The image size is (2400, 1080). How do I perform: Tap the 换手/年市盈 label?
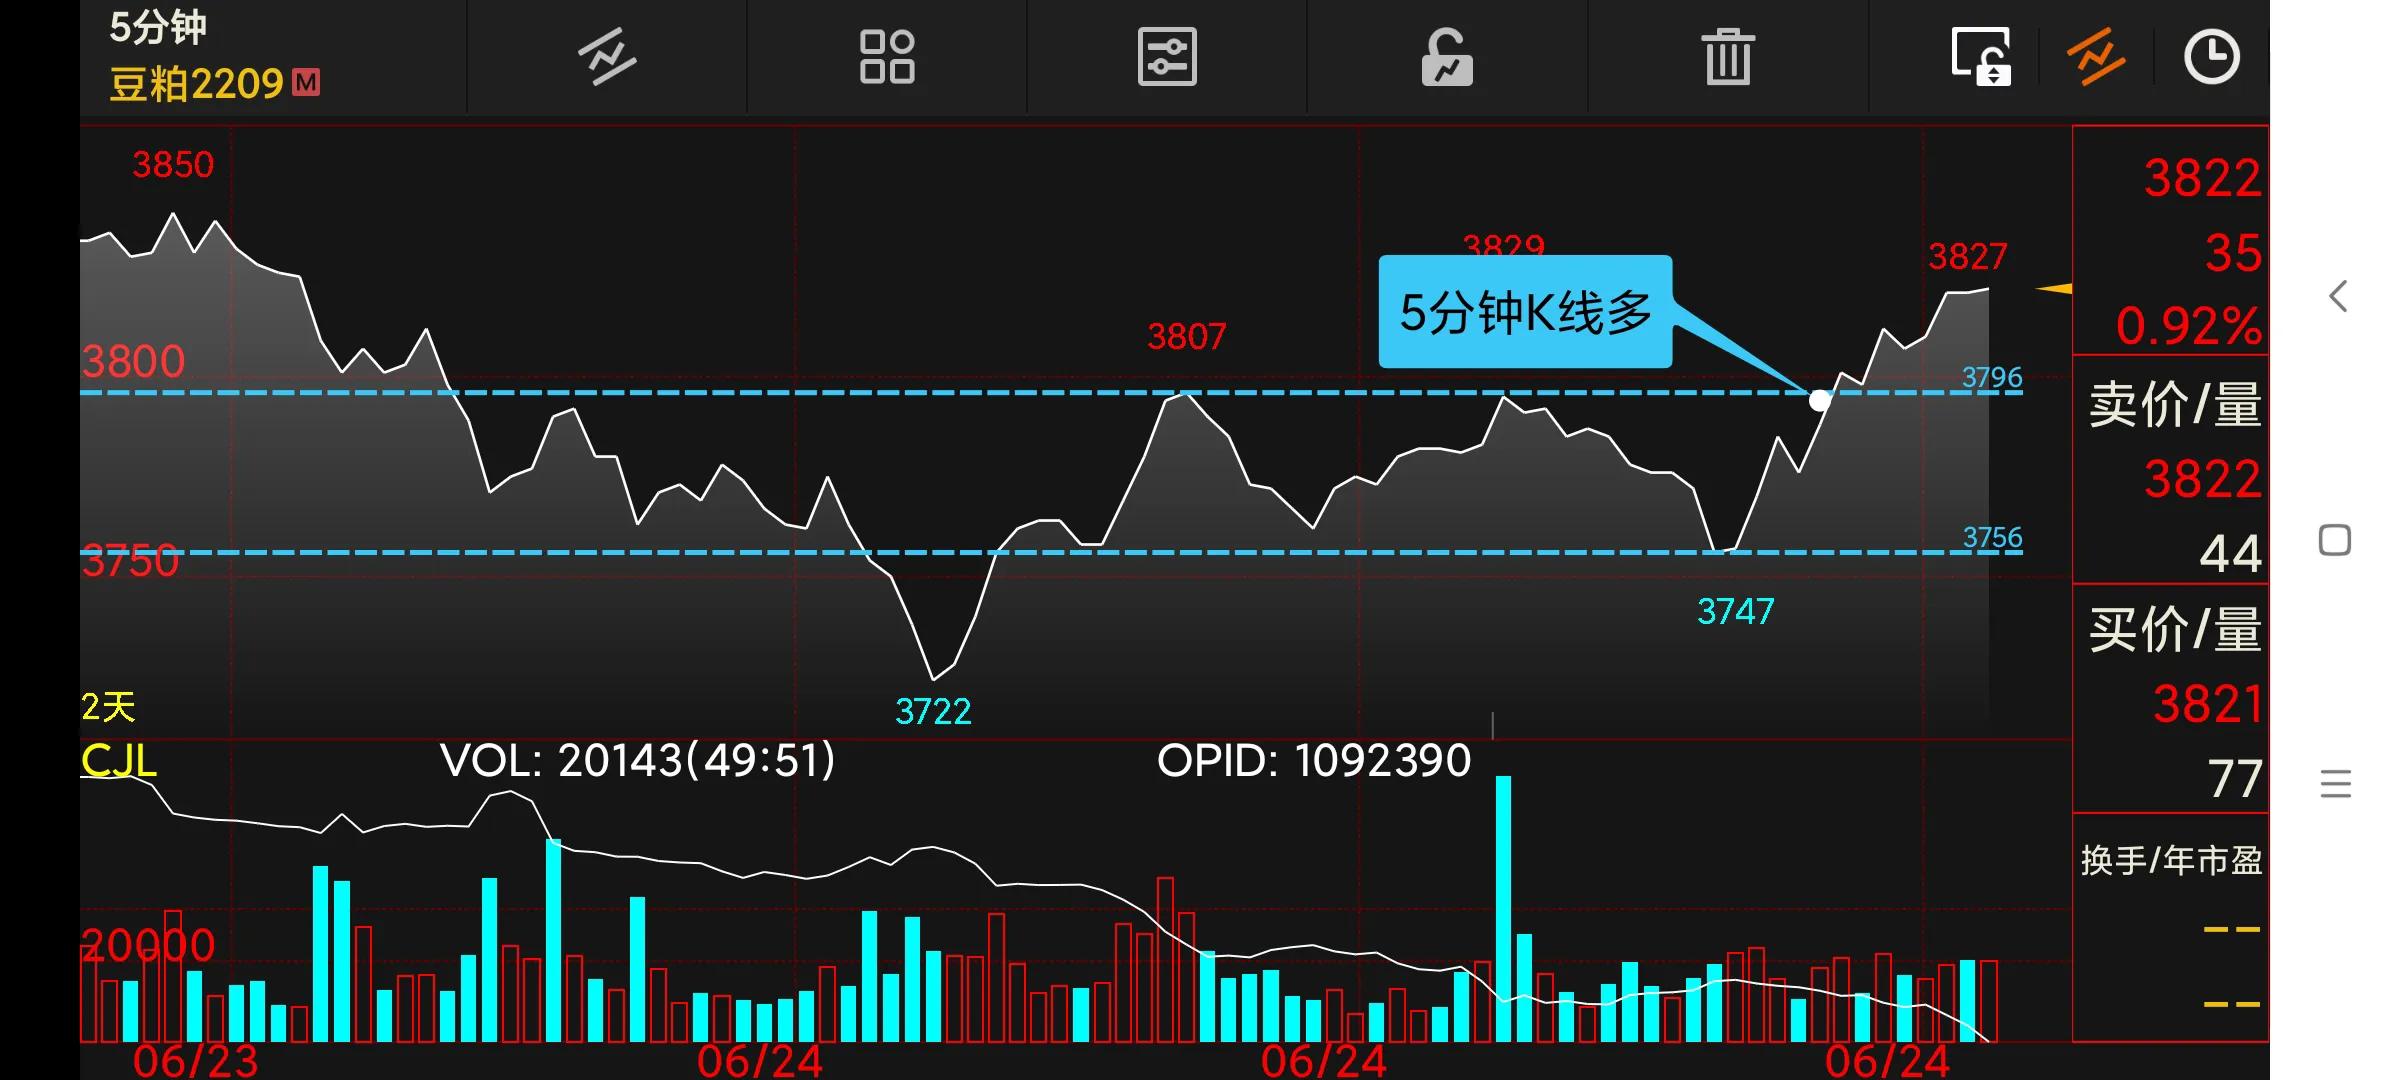coord(2172,860)
